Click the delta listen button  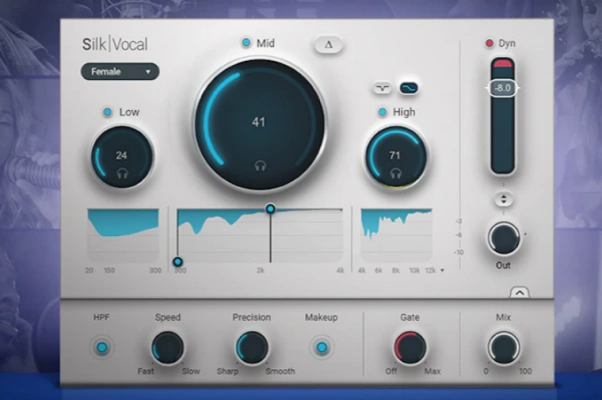point(329,45)
